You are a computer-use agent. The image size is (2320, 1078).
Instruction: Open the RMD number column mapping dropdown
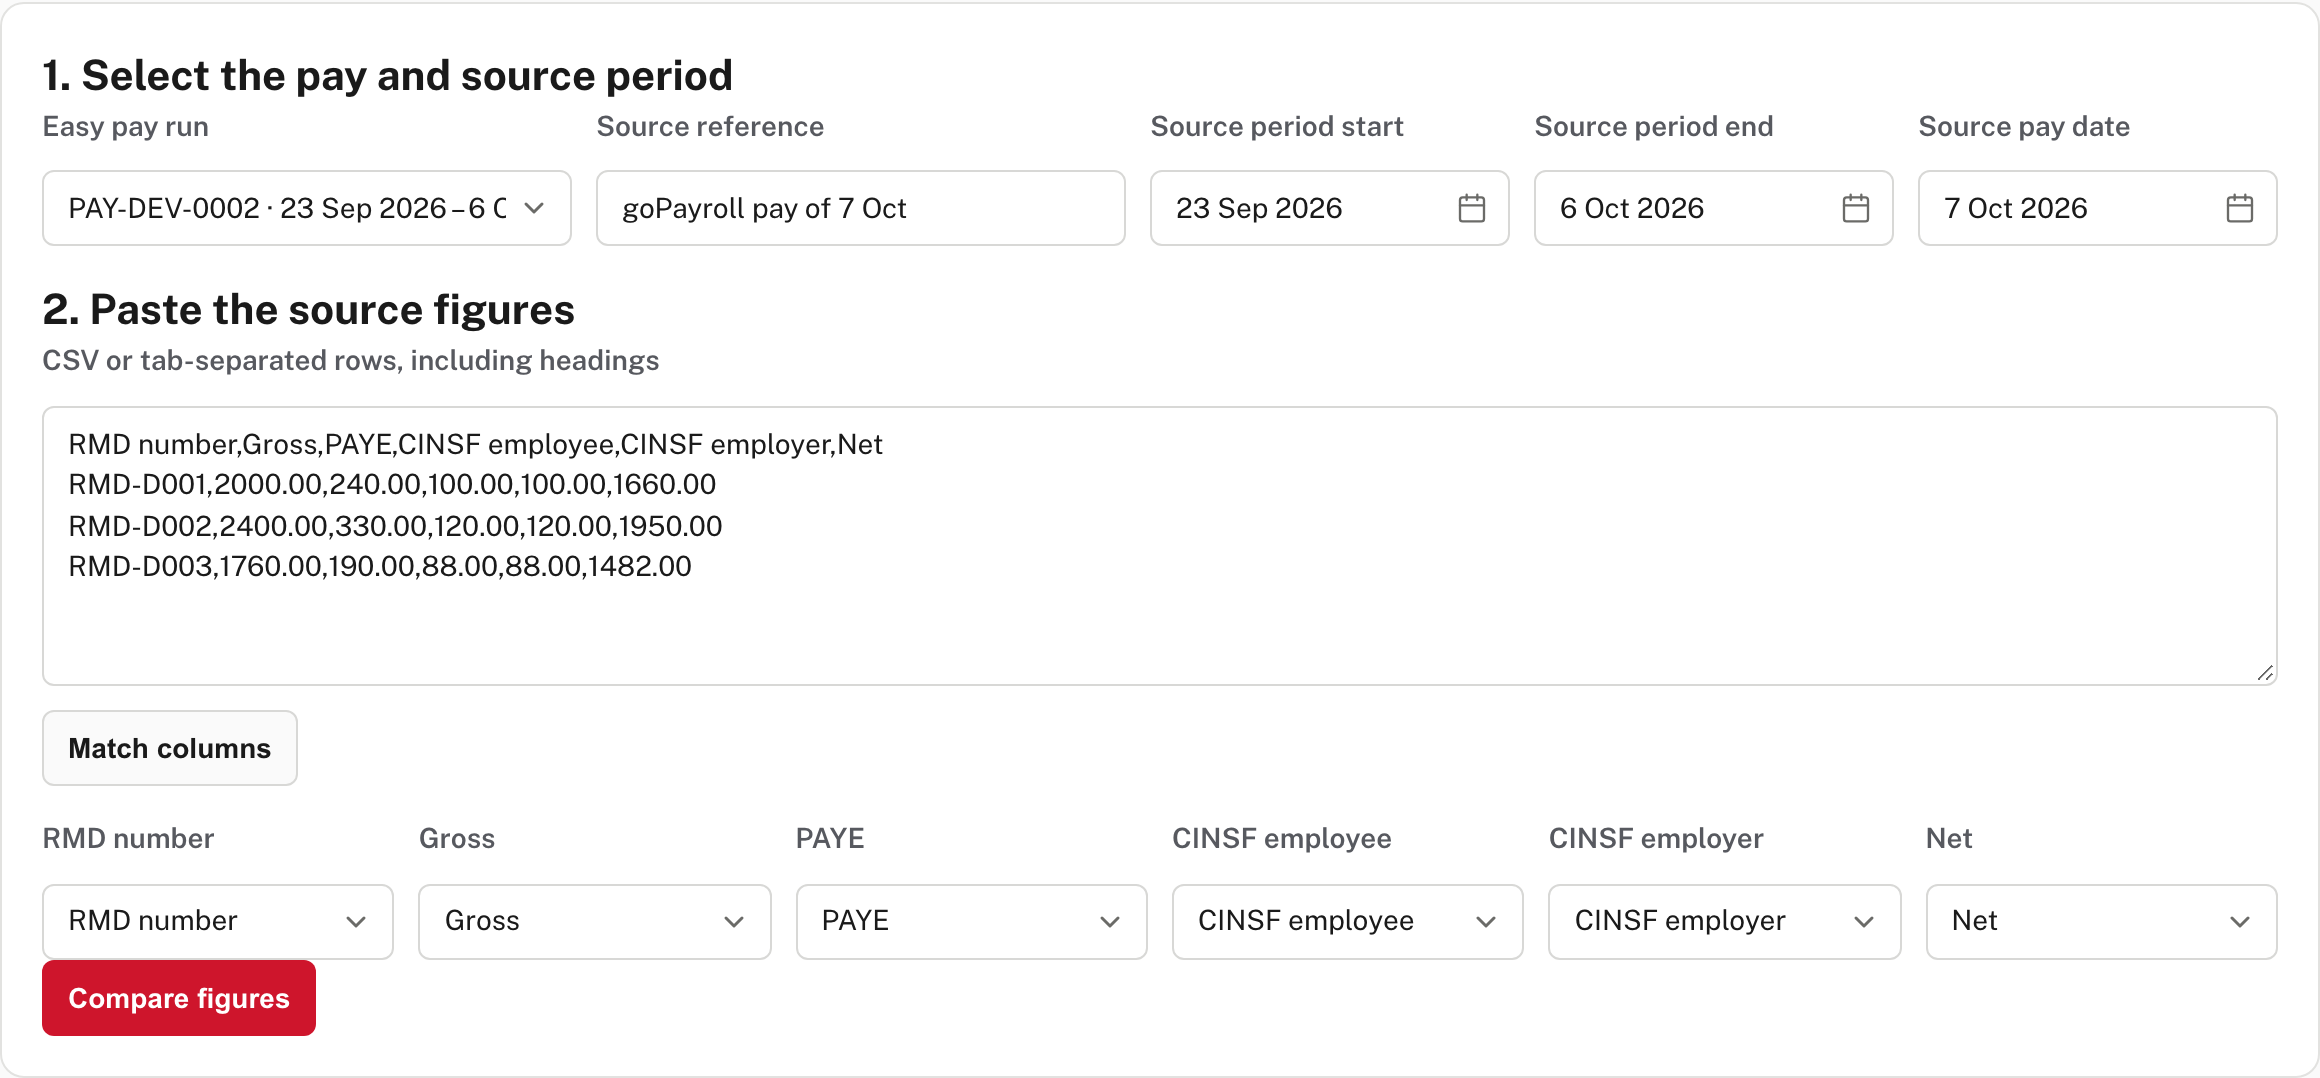click(218, 921)
